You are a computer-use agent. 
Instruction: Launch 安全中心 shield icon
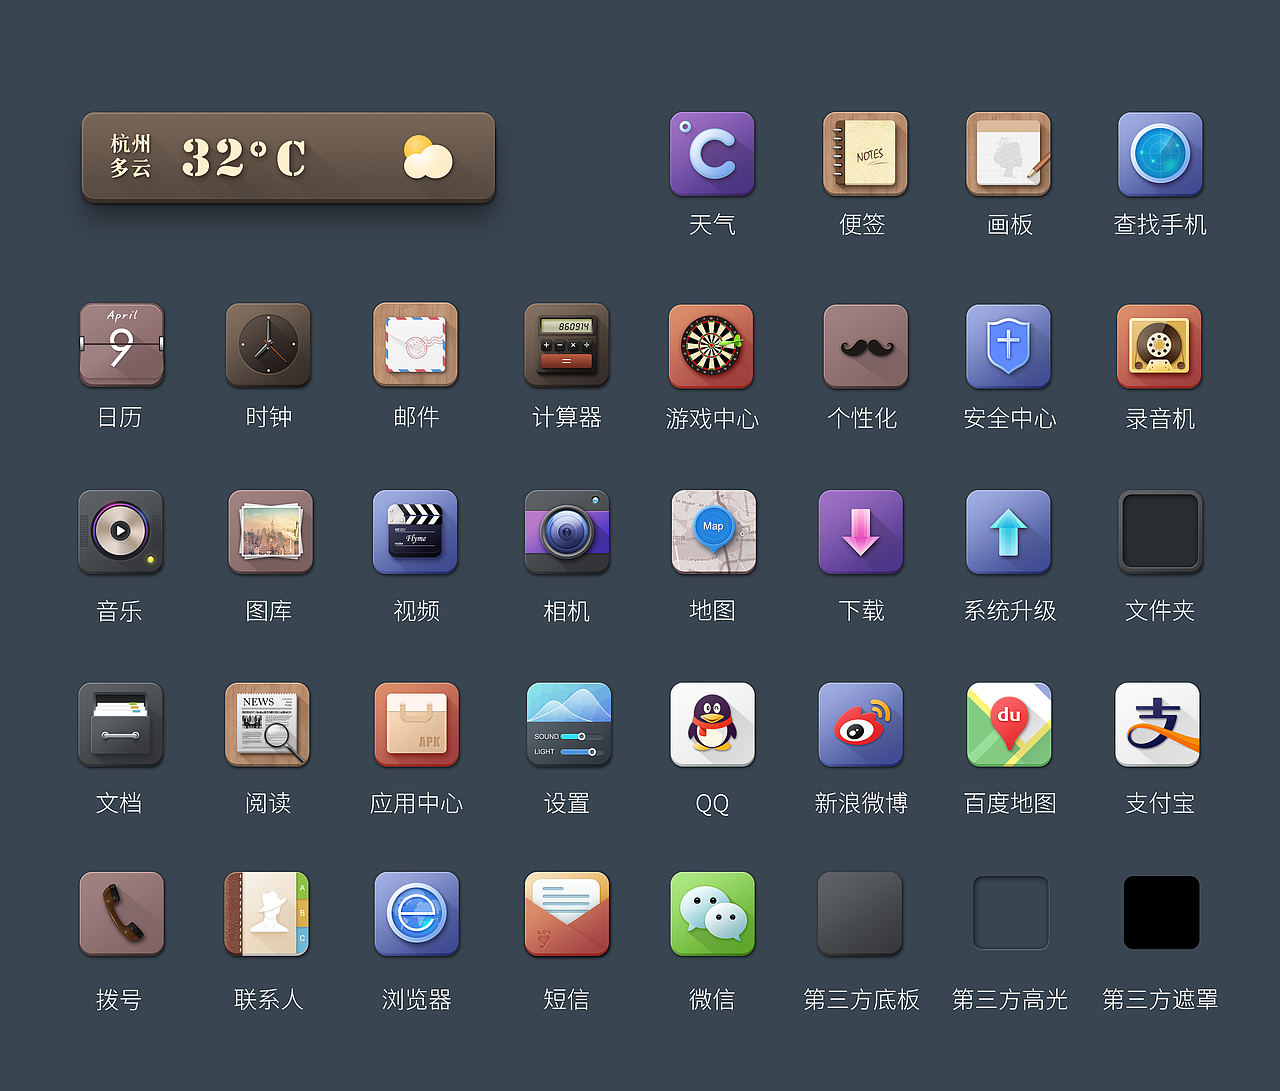click(1008, 347)
